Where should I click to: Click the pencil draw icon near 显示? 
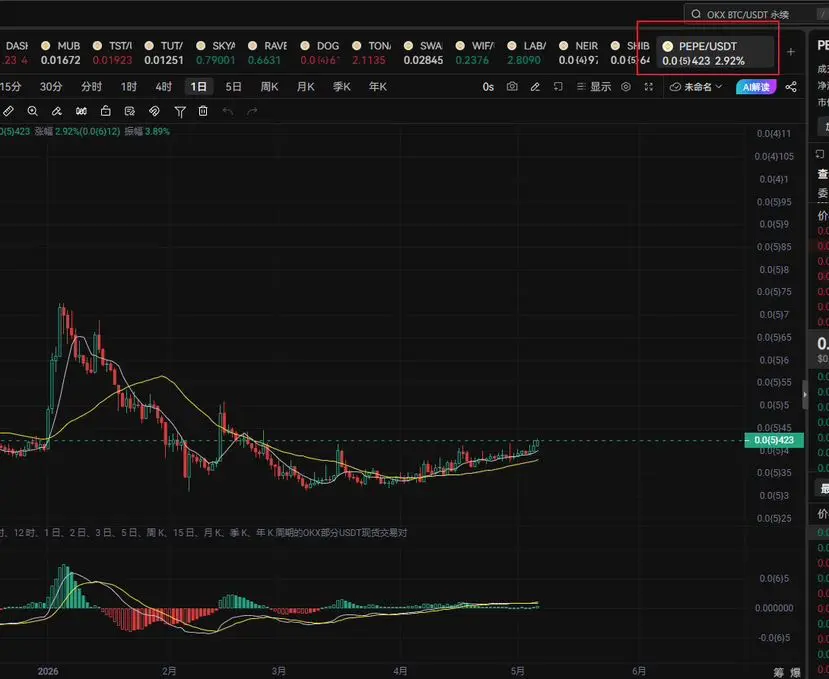[535, 87]
